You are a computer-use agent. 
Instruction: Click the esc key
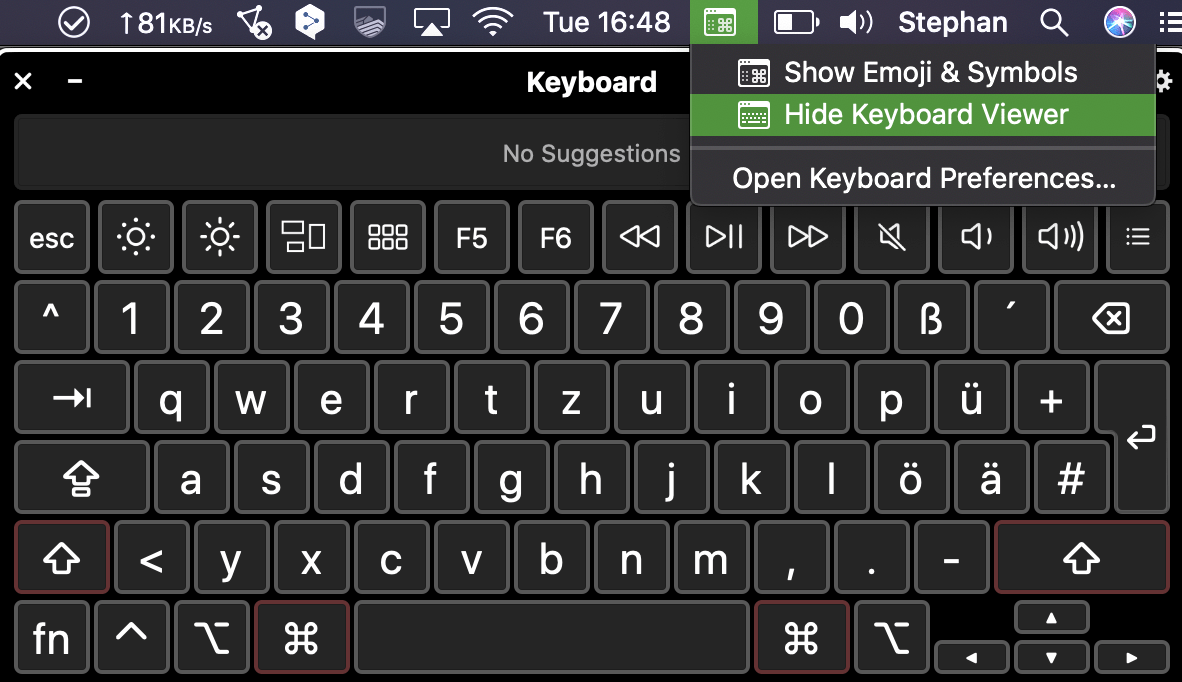[52, 237]
